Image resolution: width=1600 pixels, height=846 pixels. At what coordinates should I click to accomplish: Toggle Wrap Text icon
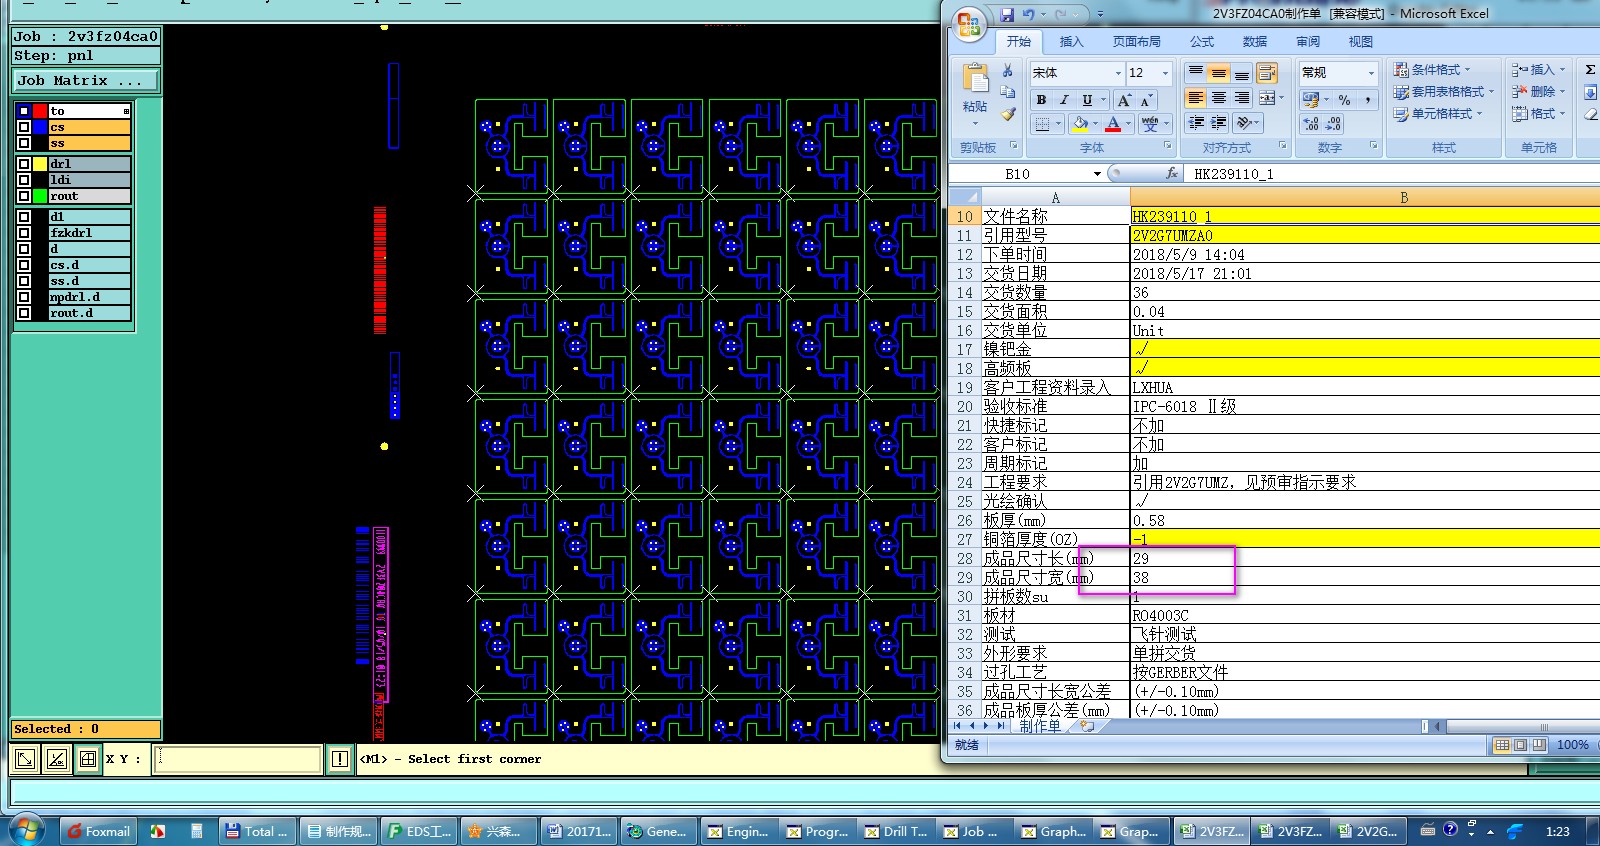tap(1267, 73)
